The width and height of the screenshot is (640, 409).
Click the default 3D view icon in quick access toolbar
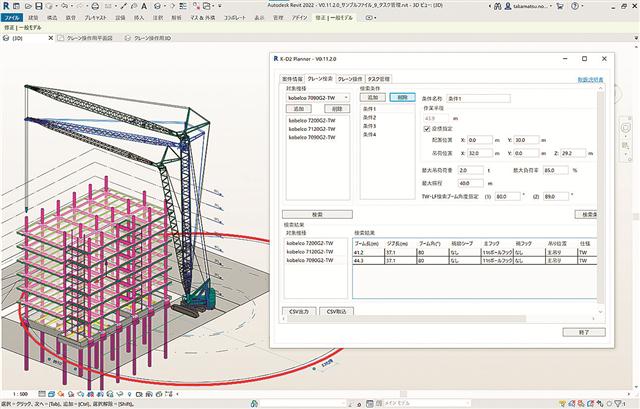(158, 7)
